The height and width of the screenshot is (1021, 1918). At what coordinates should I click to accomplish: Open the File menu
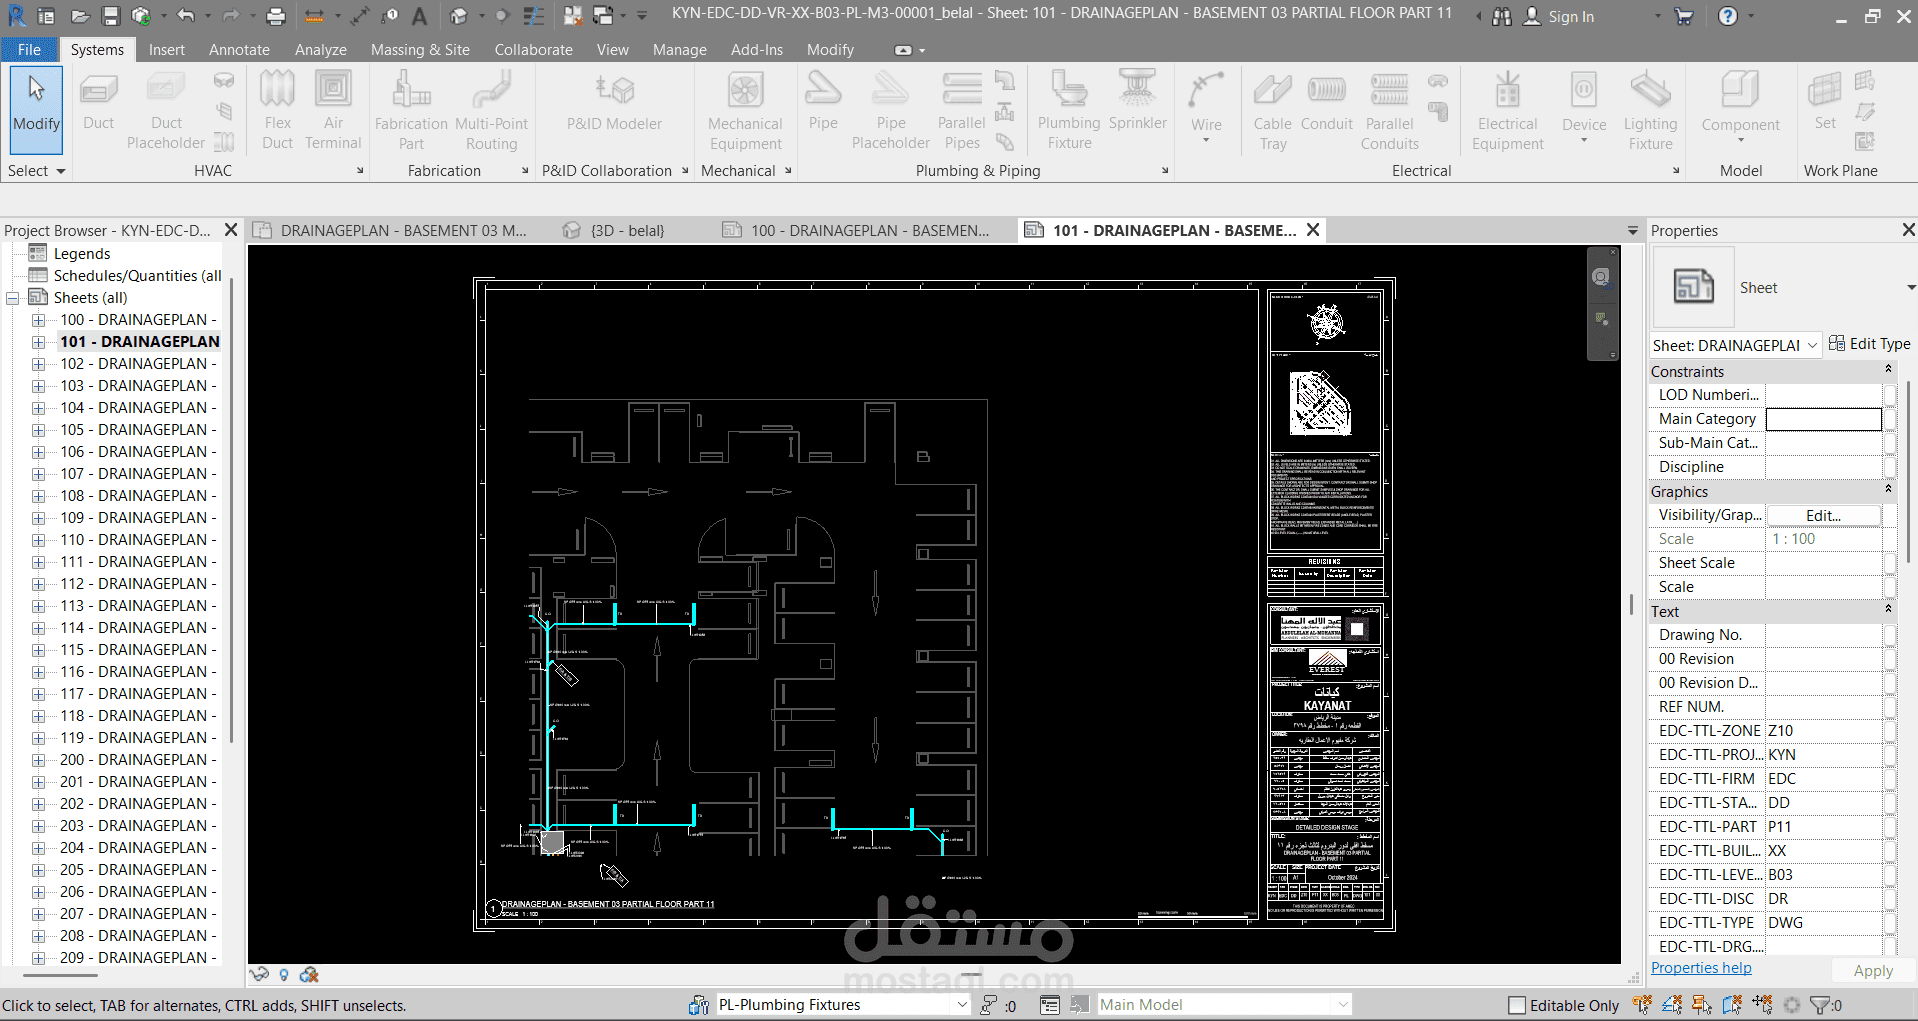tap(29, 49)
